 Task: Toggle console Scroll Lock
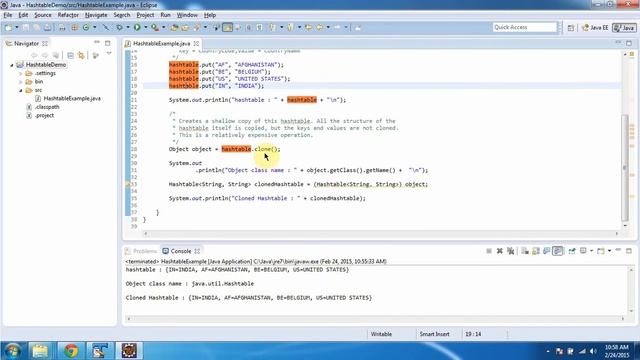click(x=536, y=251)
